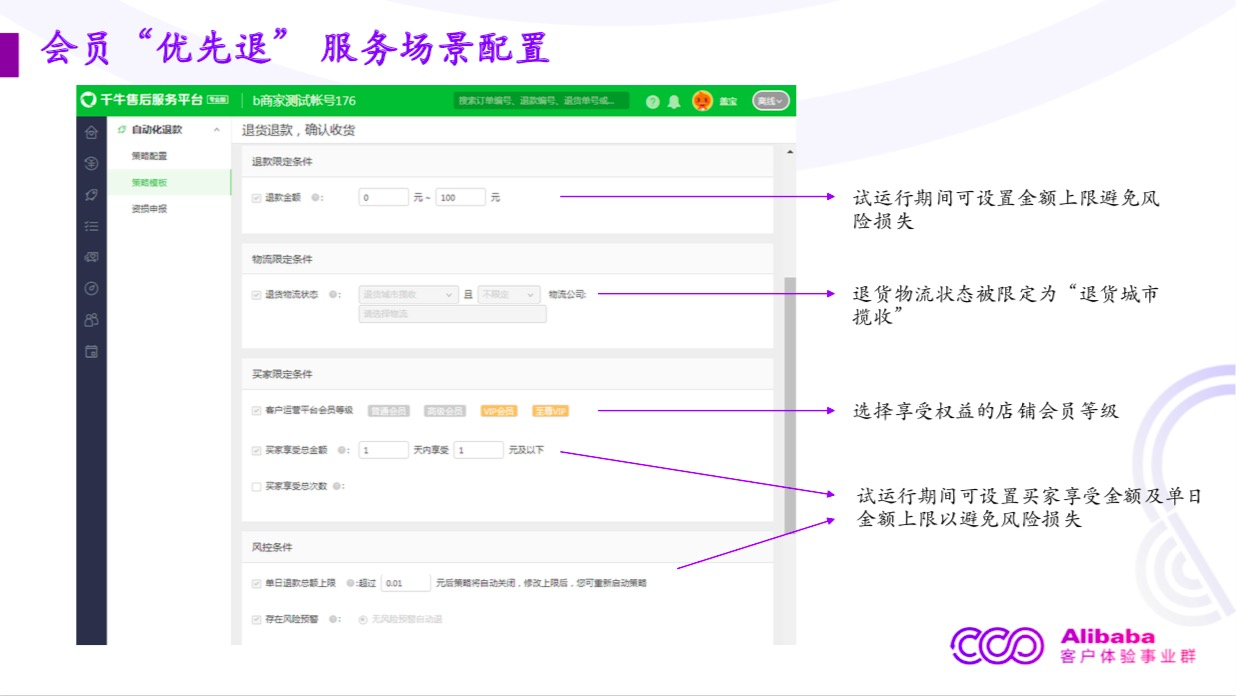The image size is (1236, 696).
Task: Click the ticket icon in the dark sidebar
Action: 91,257
